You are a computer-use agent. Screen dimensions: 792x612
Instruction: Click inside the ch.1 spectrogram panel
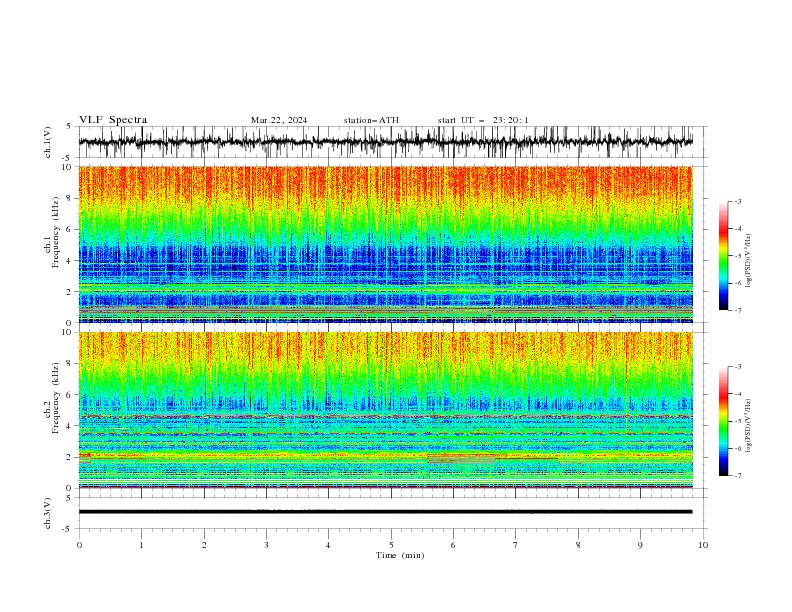(x=386, y=244)
